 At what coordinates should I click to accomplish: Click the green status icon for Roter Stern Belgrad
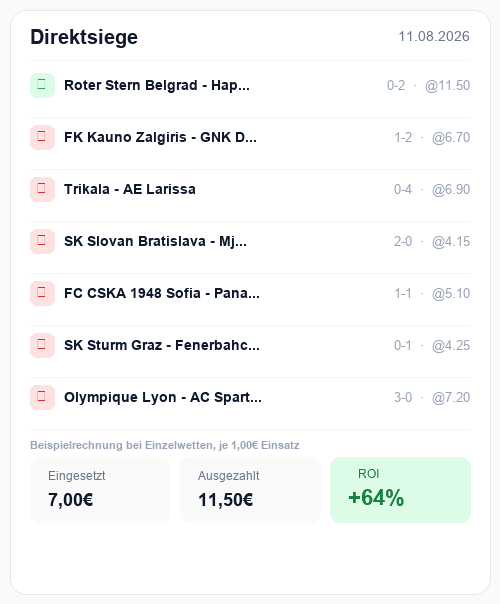coord(42,85)
